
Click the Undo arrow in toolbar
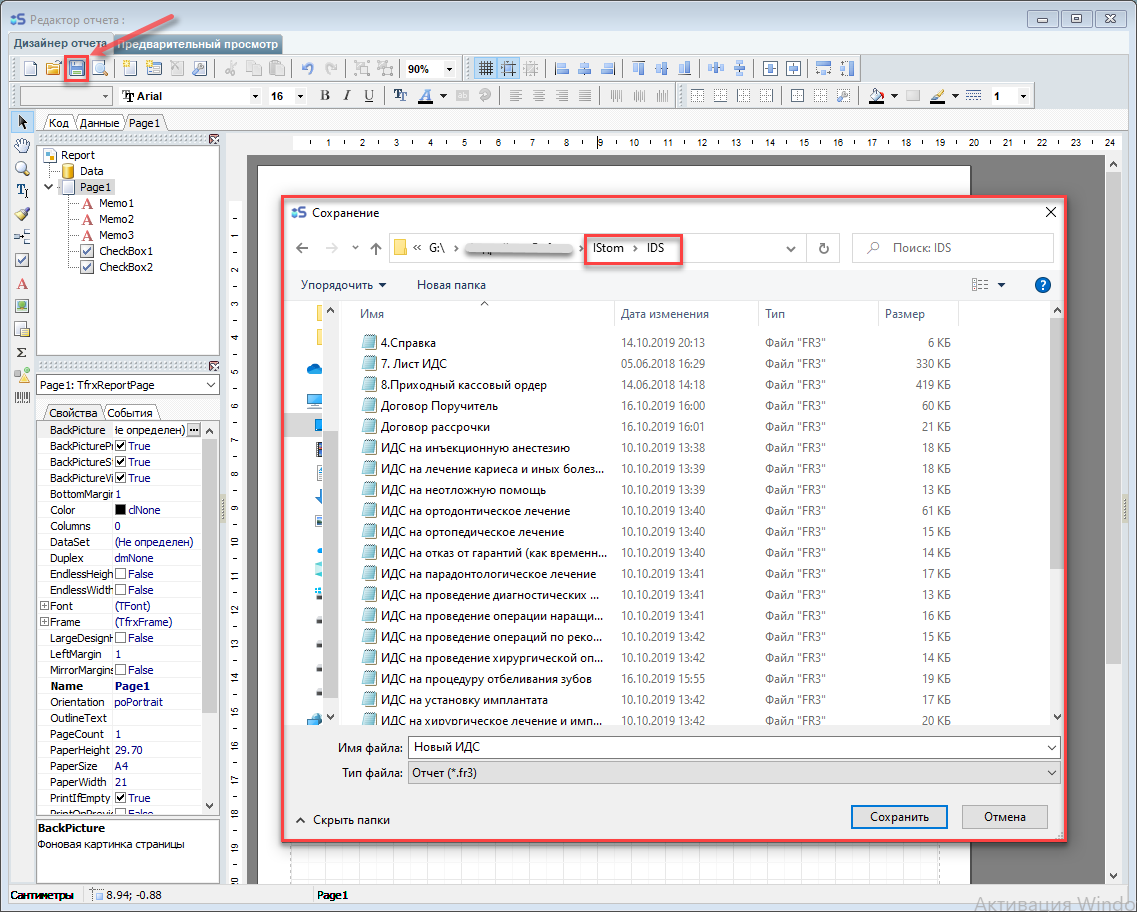pos(307,68)
